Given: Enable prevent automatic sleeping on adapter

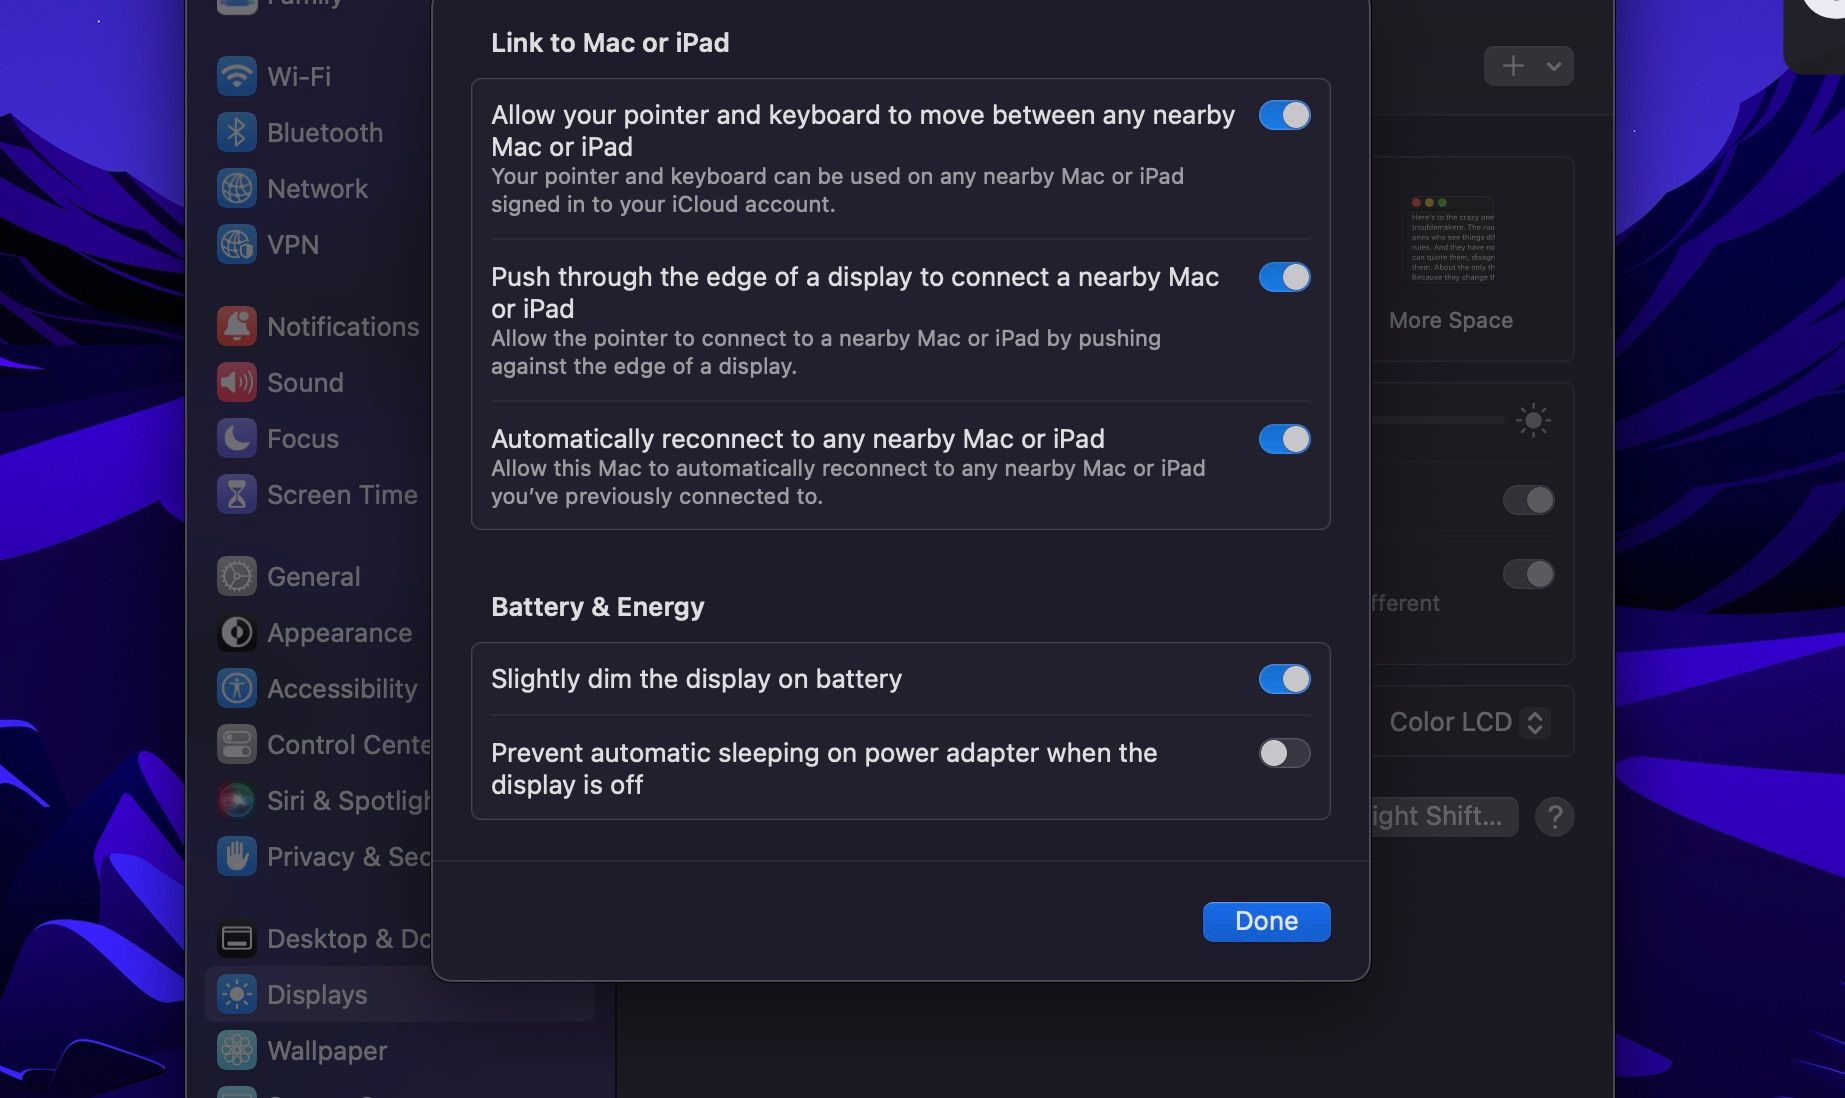Looking at the screenshot, I should 1284,754.
